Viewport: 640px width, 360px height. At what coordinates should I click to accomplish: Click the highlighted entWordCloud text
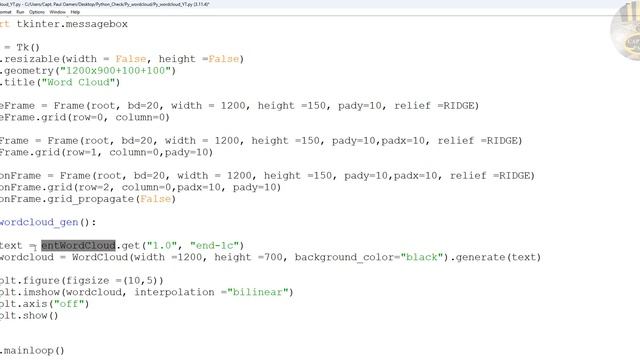pyautogui.click(x=78, y=245)
